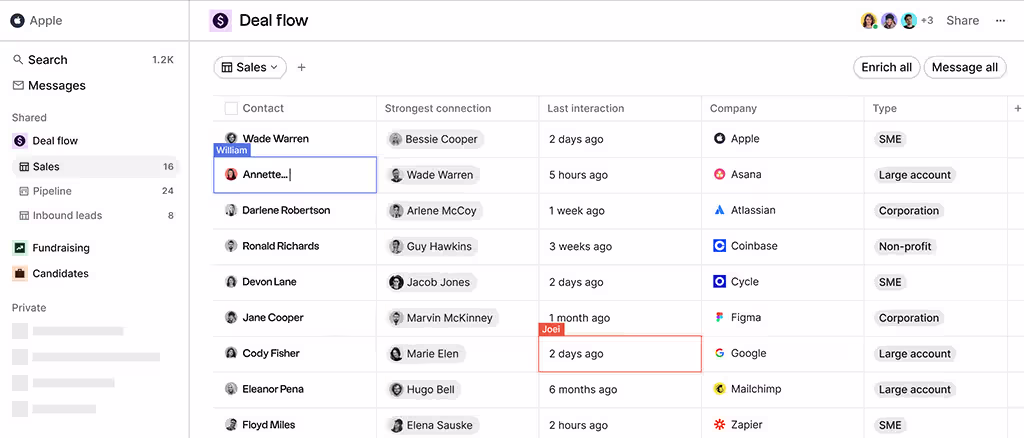Click the Coinbase company logo
This screenshot has width=1024, height=438.
tap(719, 246)
